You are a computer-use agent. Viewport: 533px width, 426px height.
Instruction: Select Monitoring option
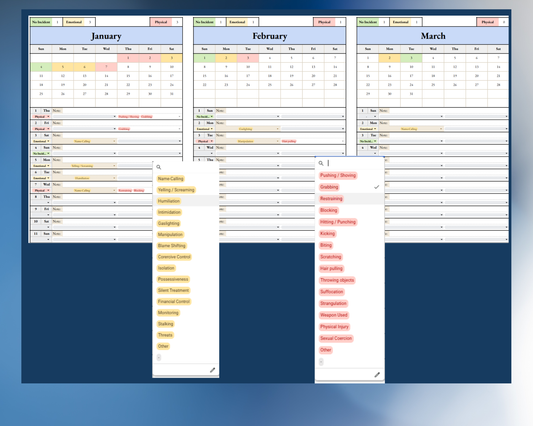pos(168,313)
